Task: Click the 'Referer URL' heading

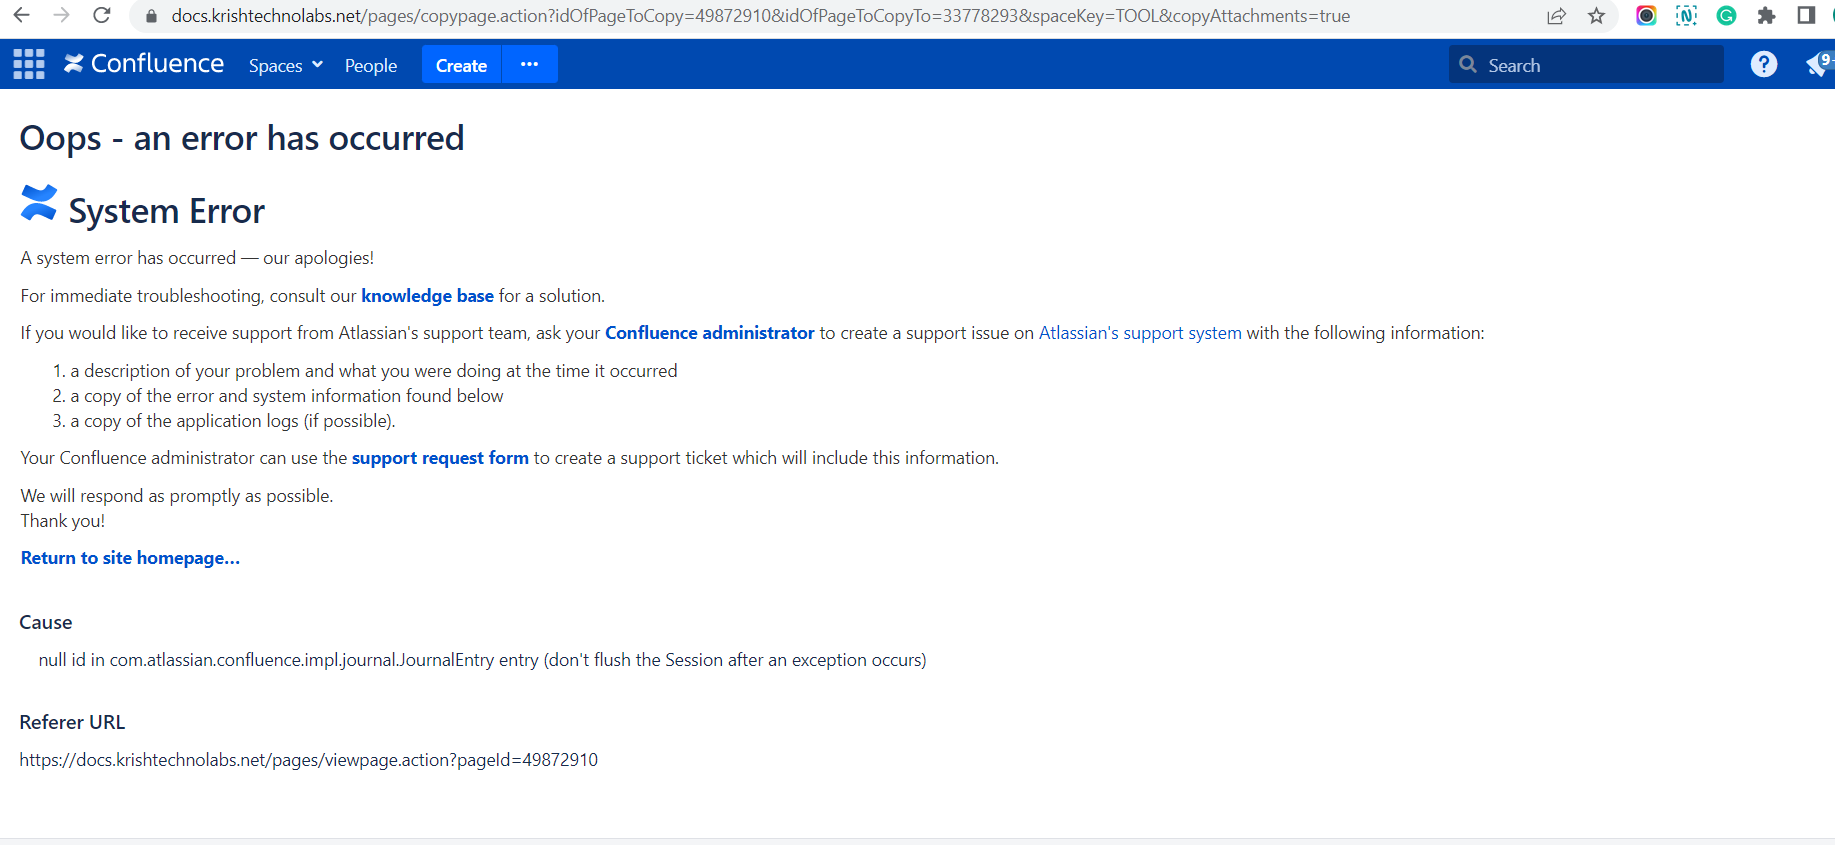Action: tap(72, 722)
